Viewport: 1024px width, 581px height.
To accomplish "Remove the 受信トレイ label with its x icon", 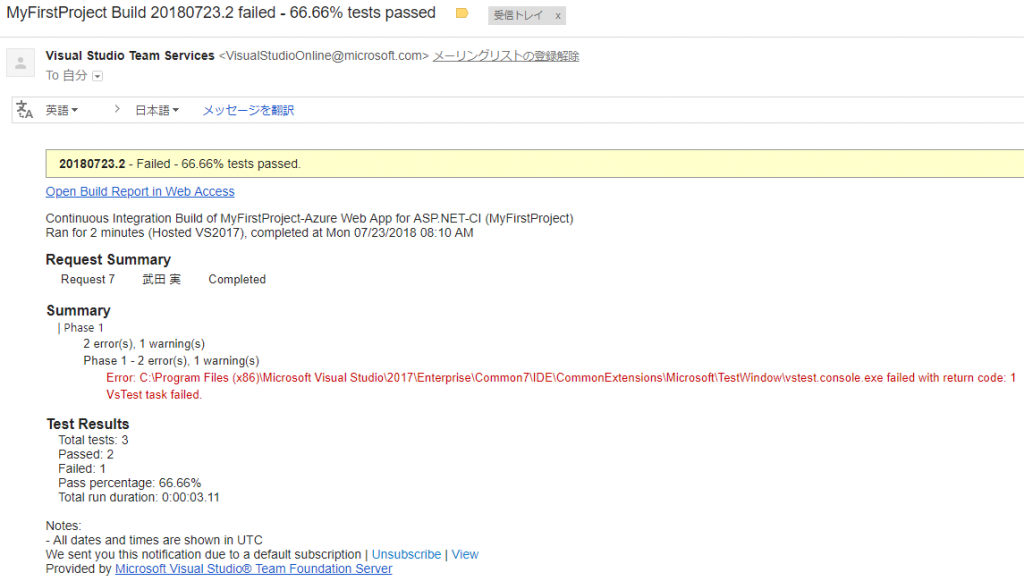I will tap(559, 14).
